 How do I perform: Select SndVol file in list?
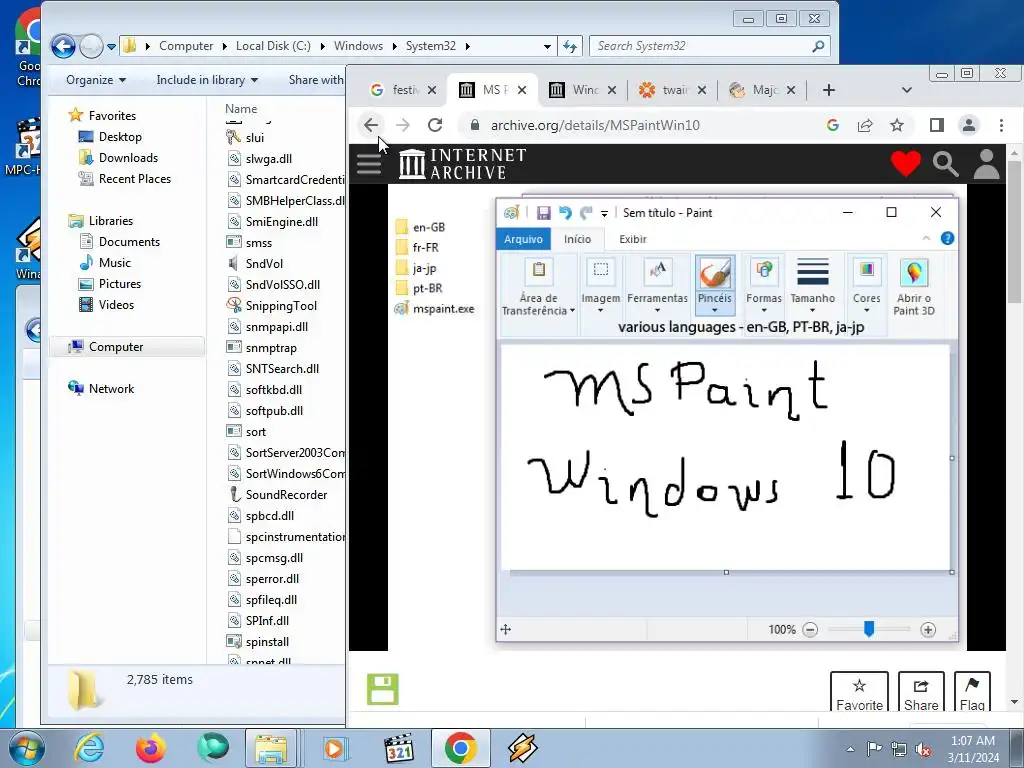(264, 263)
